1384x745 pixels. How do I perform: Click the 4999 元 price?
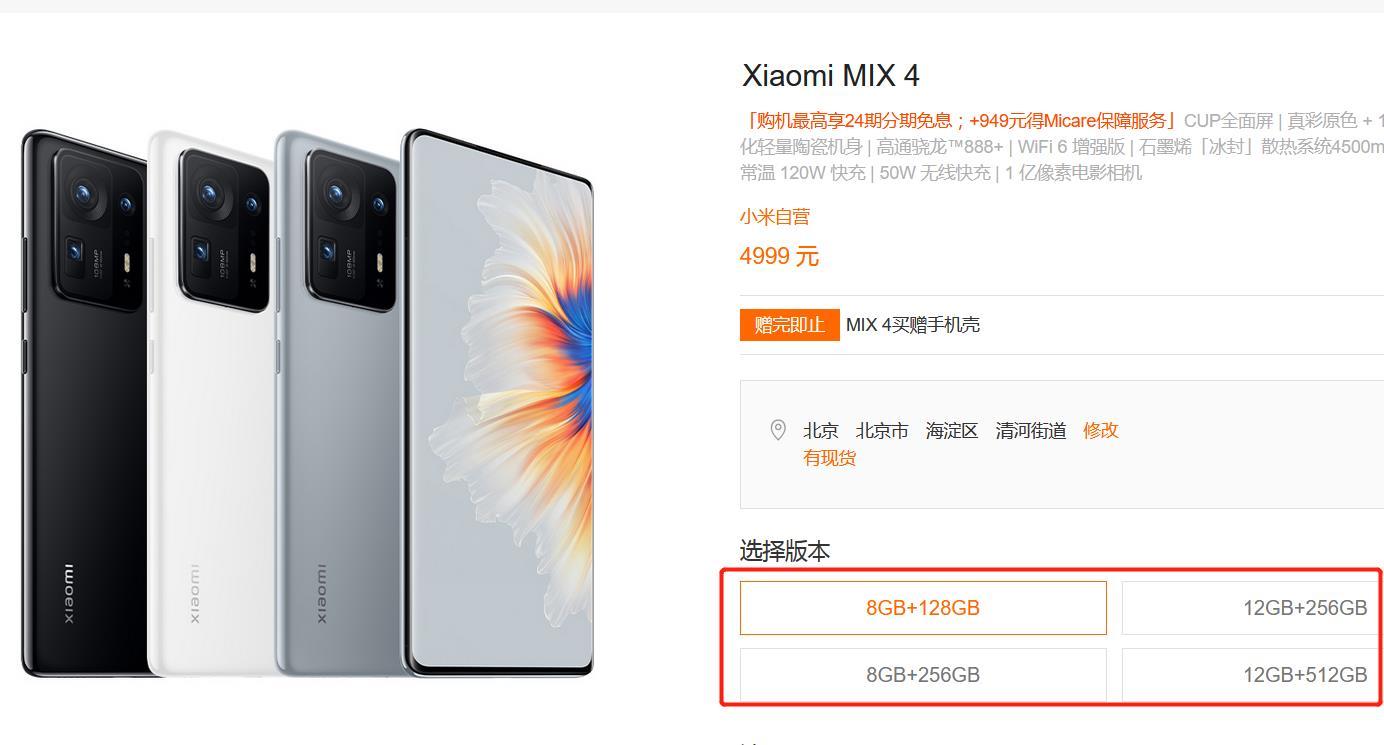[779, 256]
